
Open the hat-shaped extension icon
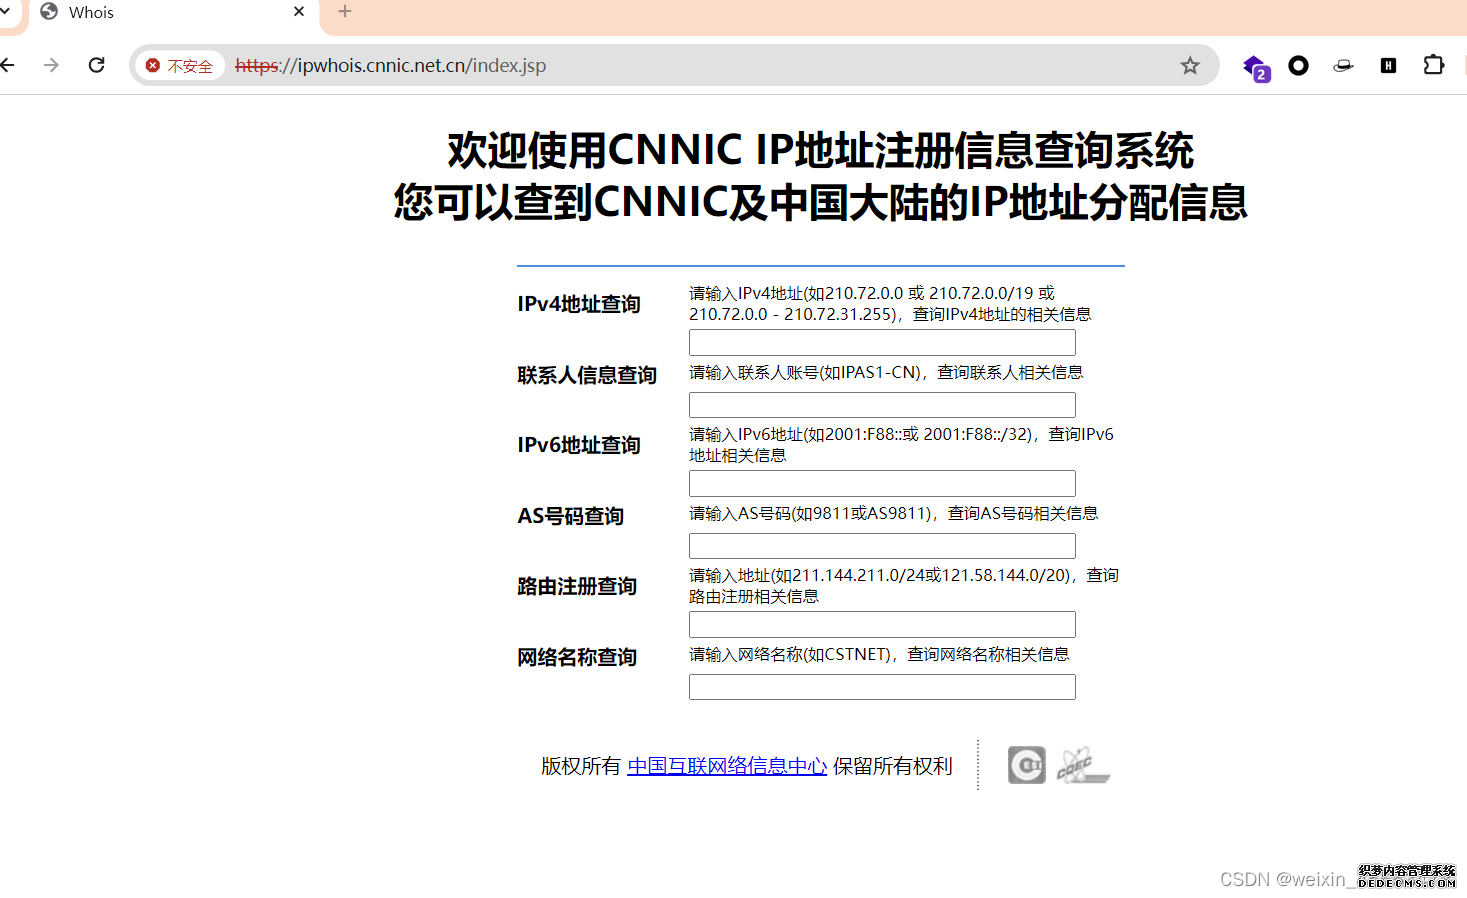click(x=1343, y=66)
